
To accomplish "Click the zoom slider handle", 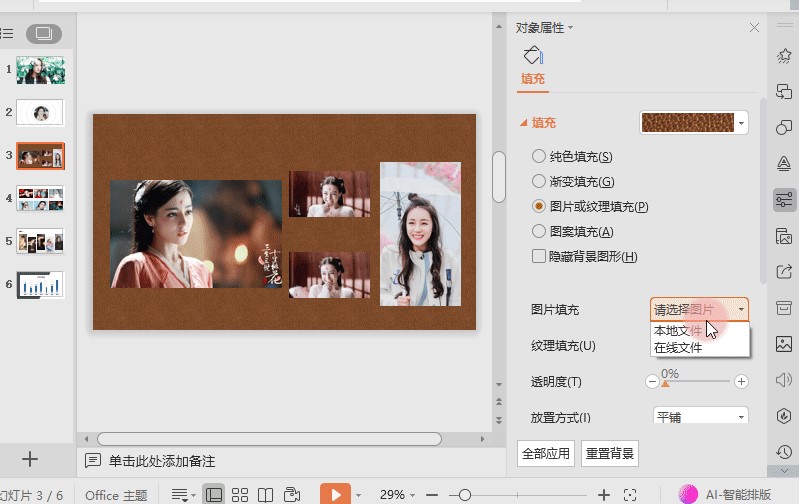I will [464, 495].
